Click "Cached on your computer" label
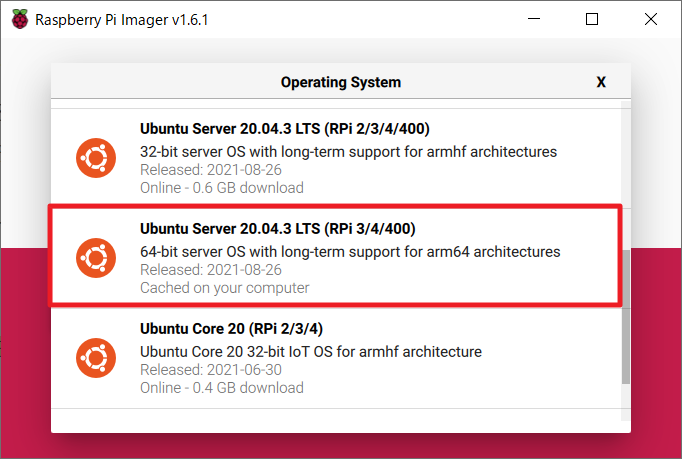The height and width of the screenshot is (459, 682). click(224, 288)
